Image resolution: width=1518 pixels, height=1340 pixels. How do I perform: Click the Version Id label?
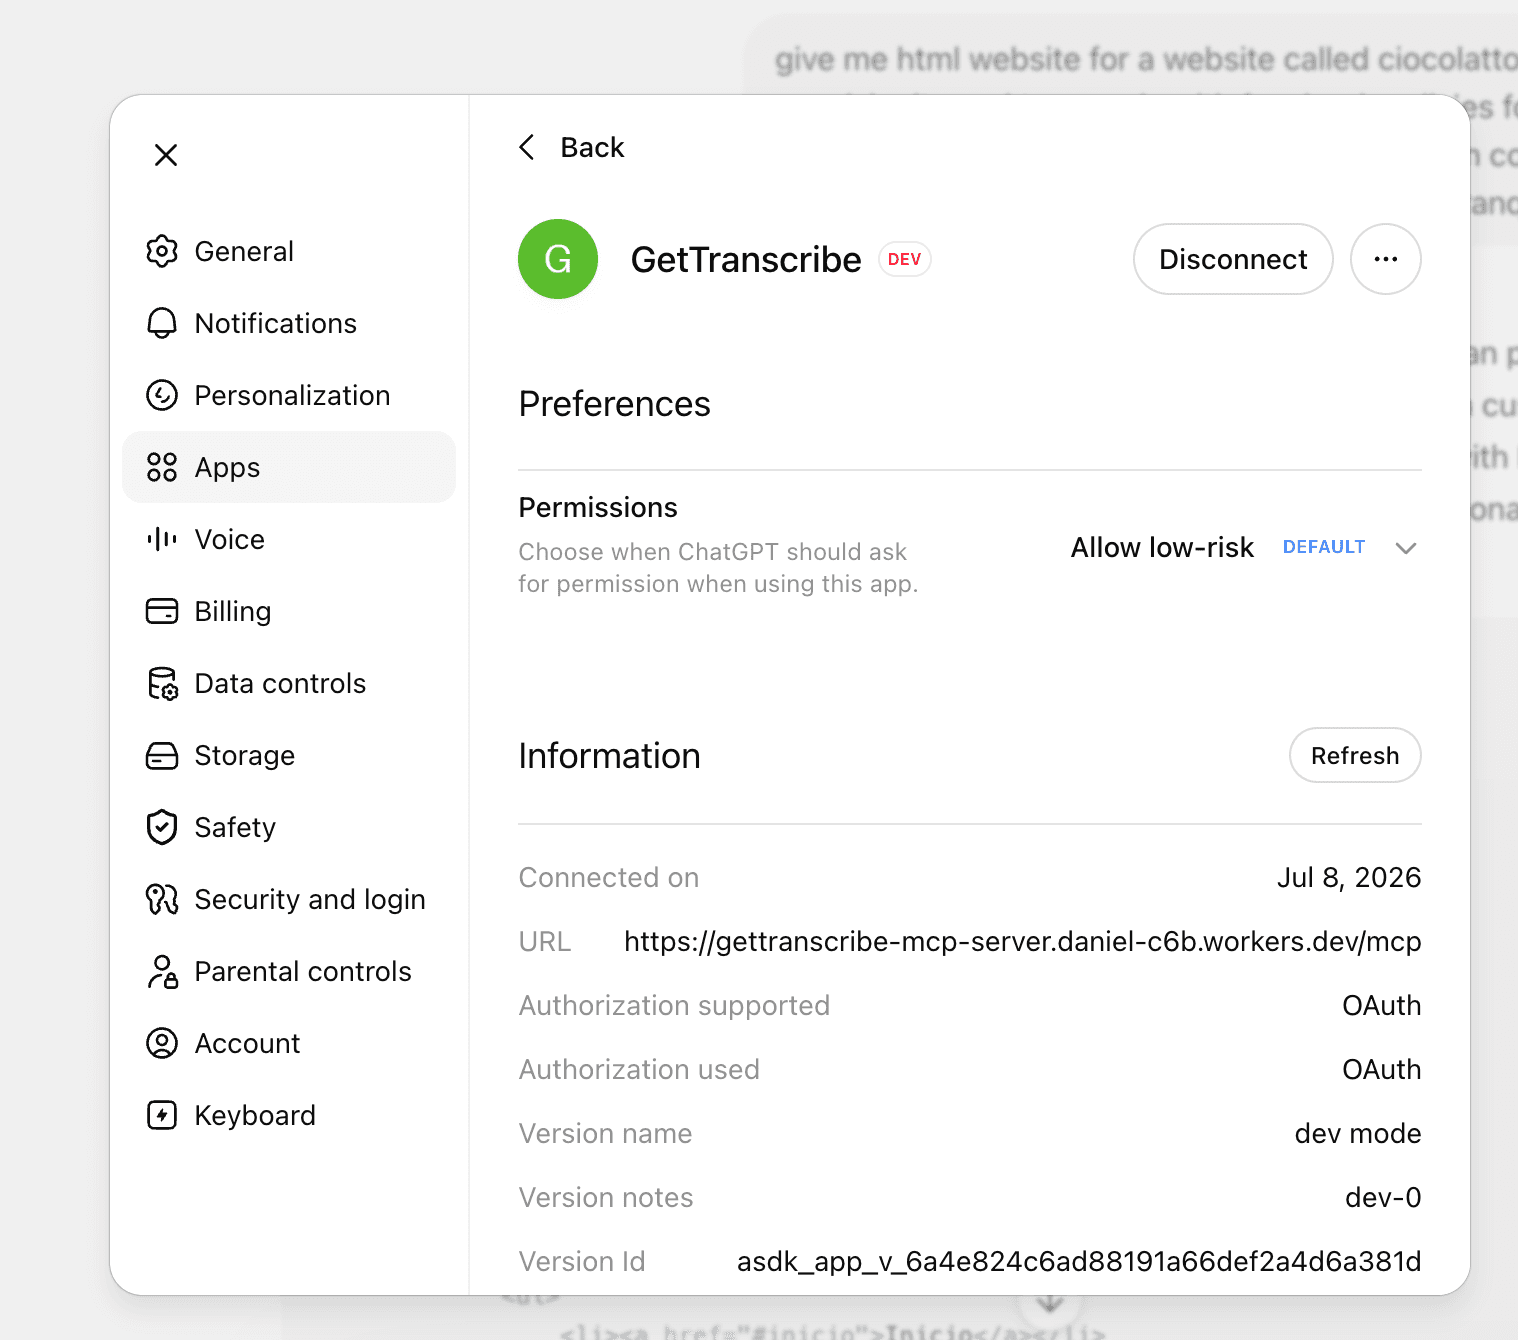582,1261
